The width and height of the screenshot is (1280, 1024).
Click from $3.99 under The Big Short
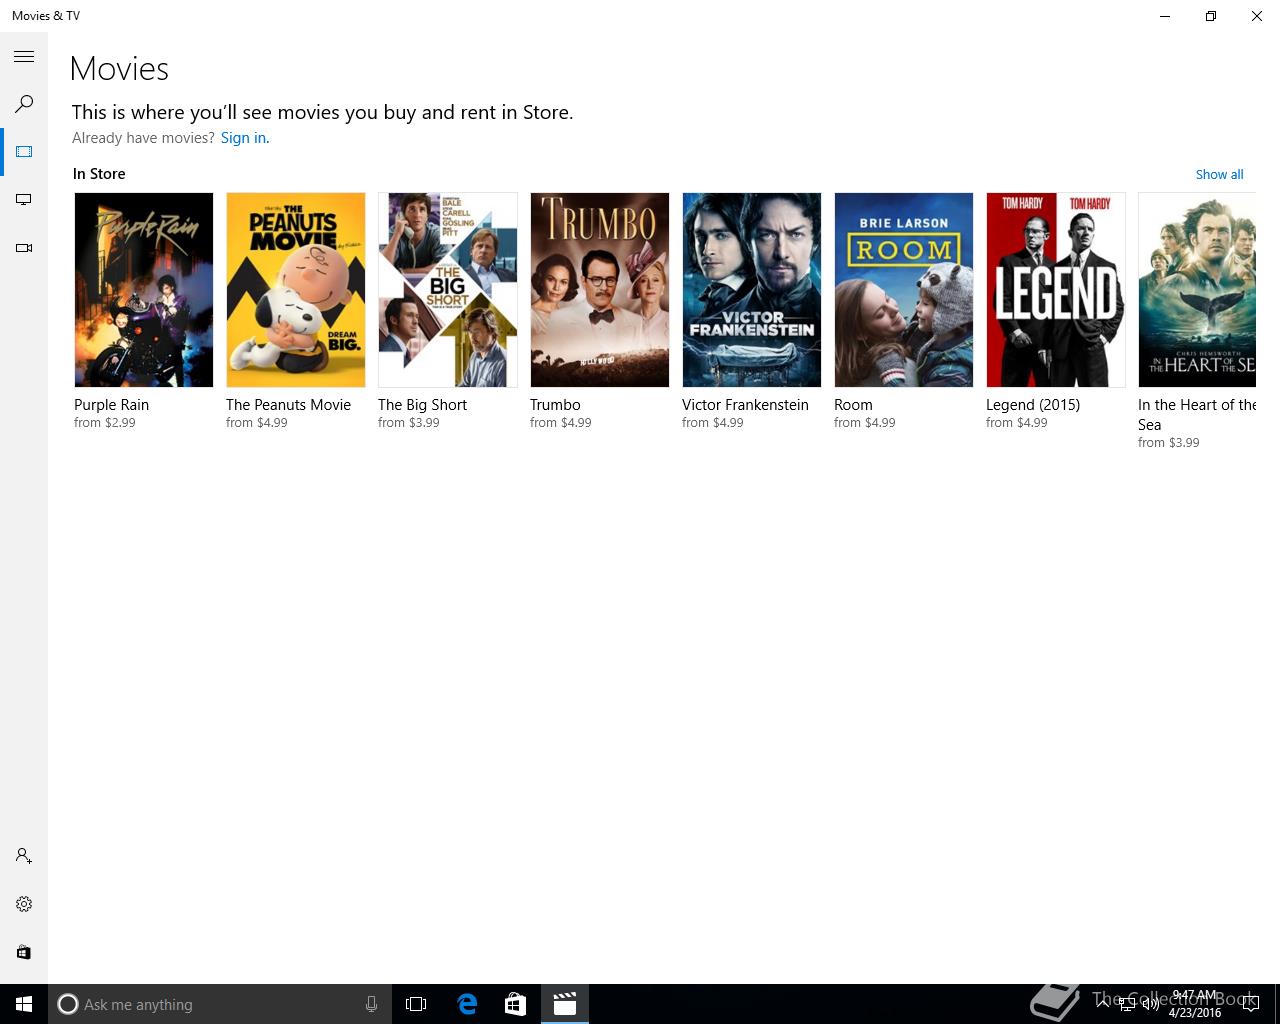[x=409, y=423]
